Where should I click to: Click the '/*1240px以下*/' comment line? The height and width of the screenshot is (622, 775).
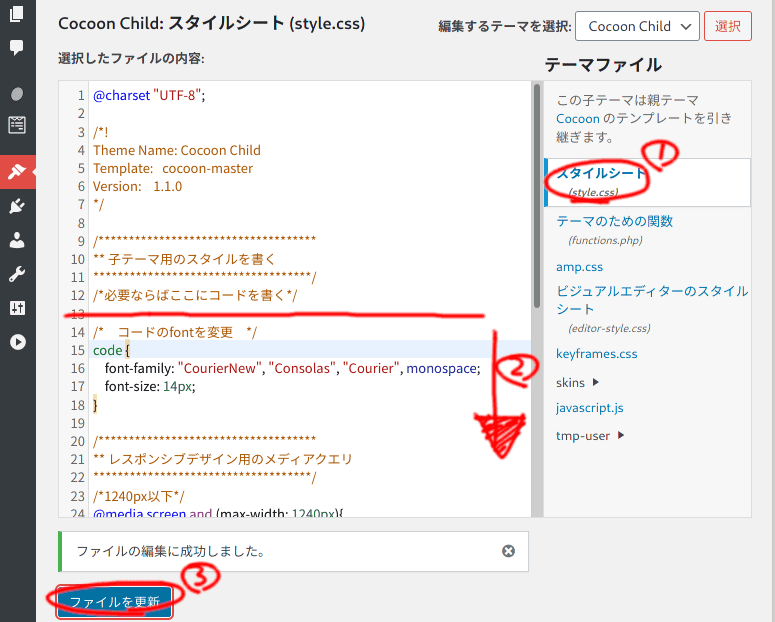[138, 496]
